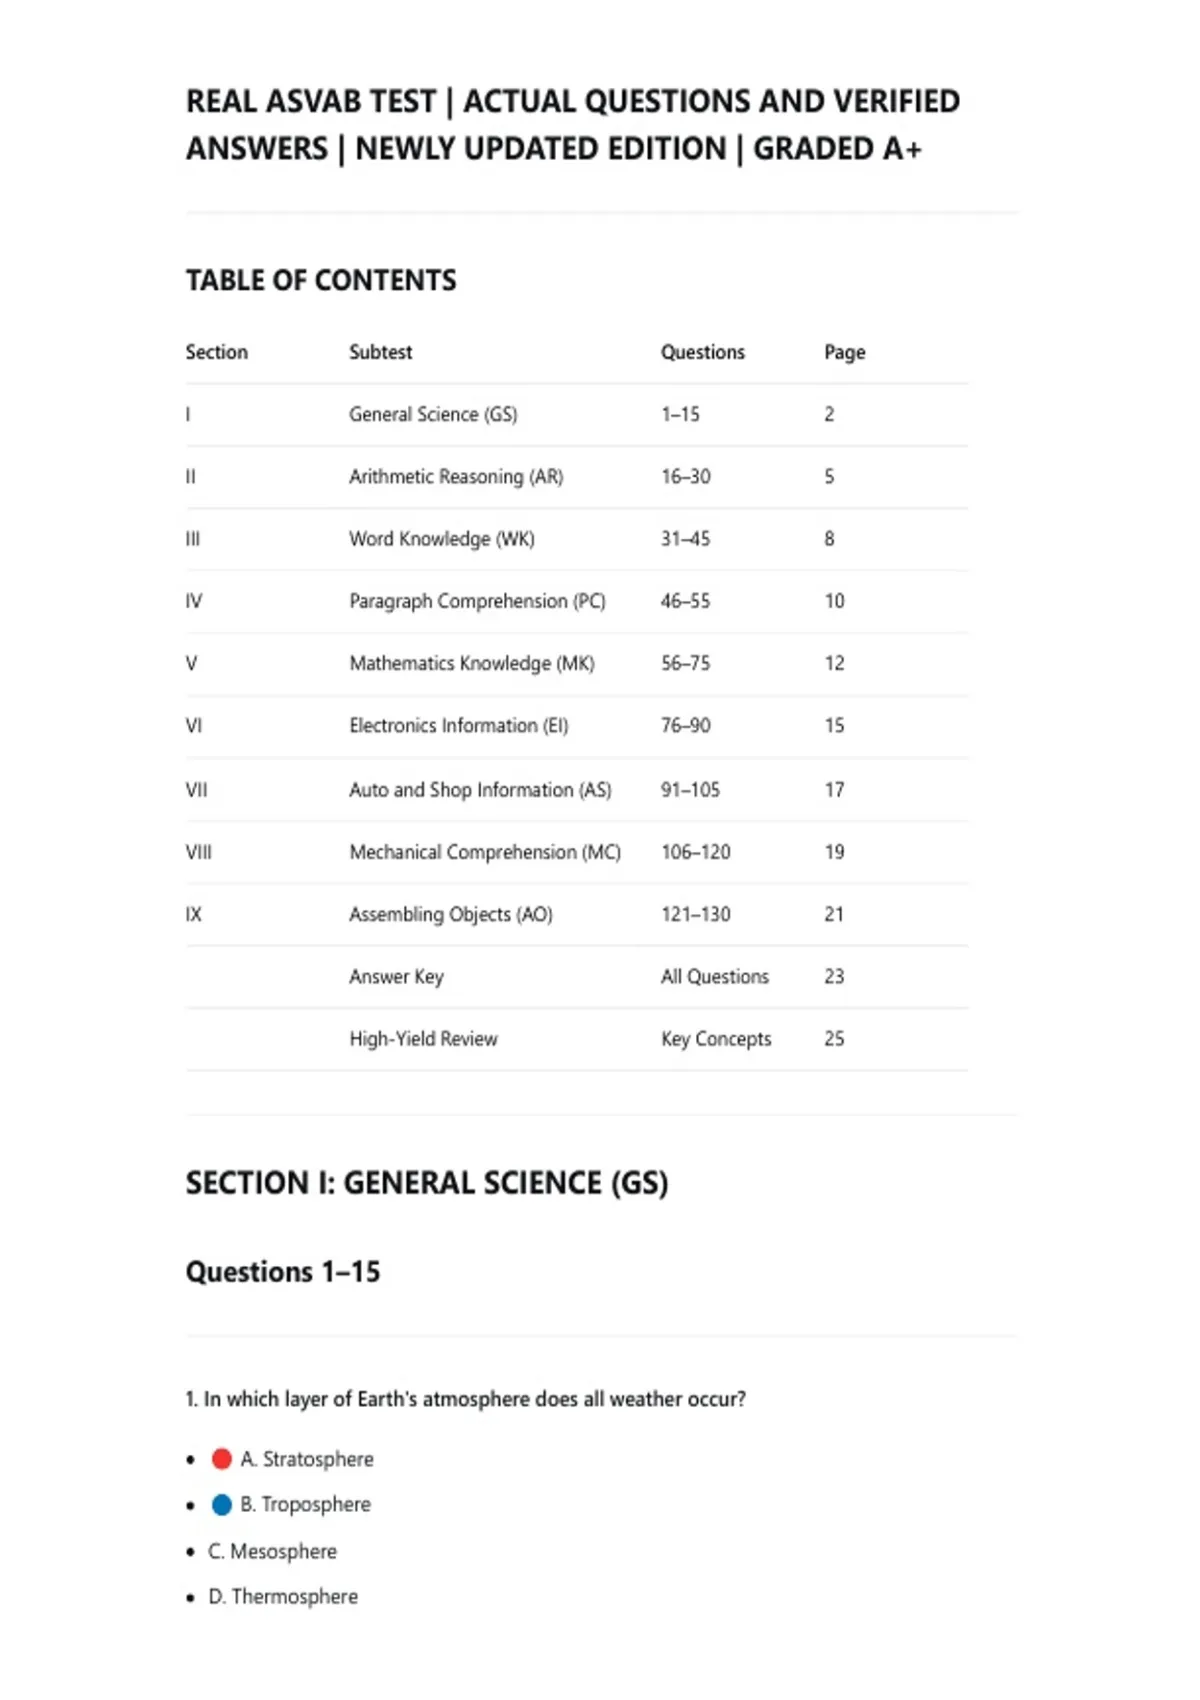Image resolution: width=1200 pixels, height=1700 pixels.
Task: Open Paragraph Comprehension (PC) entry
Action: pyautogui.click(x=477, y=601)
